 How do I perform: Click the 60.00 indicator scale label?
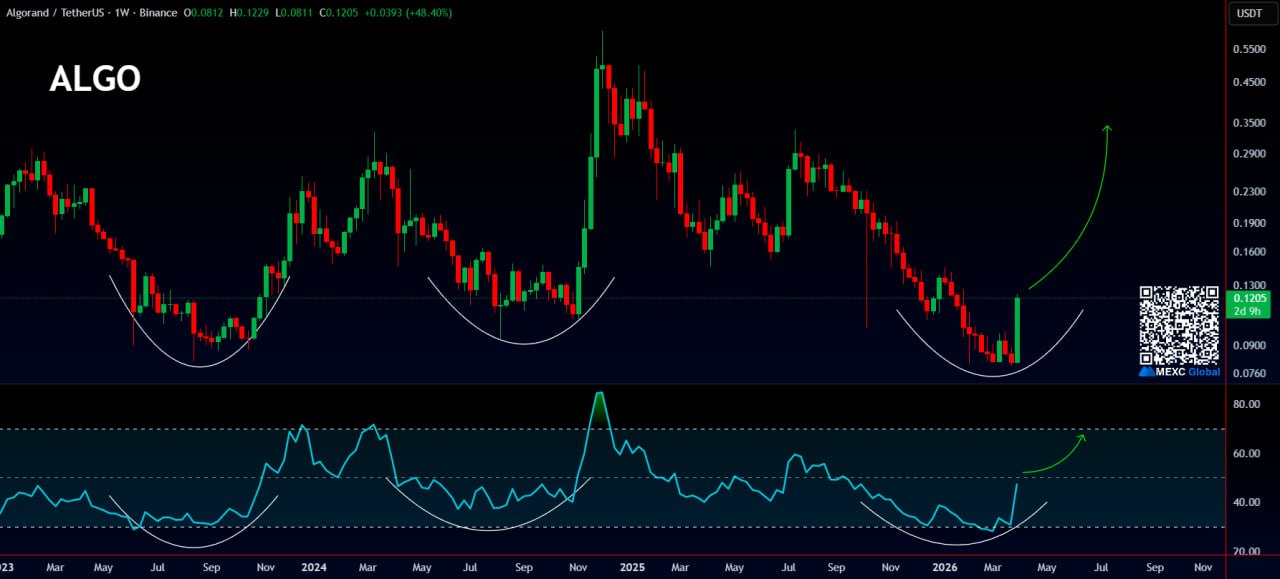click(1246, 453)
